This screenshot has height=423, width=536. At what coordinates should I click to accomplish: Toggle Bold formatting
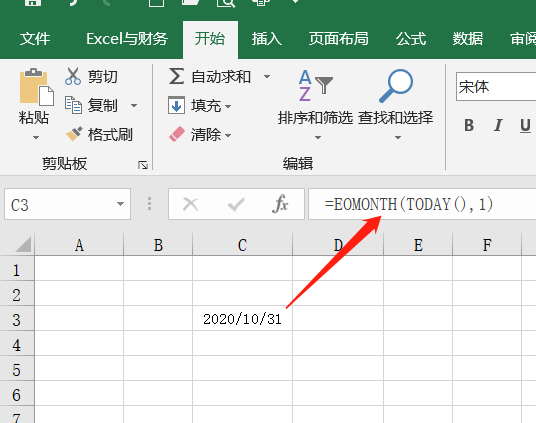pos(469,125)
